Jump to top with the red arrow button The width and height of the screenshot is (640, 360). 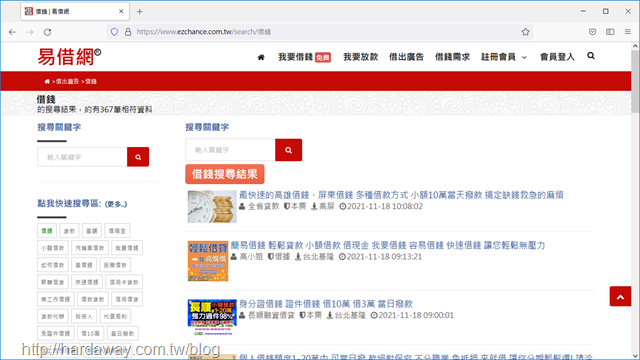point(620,296)
